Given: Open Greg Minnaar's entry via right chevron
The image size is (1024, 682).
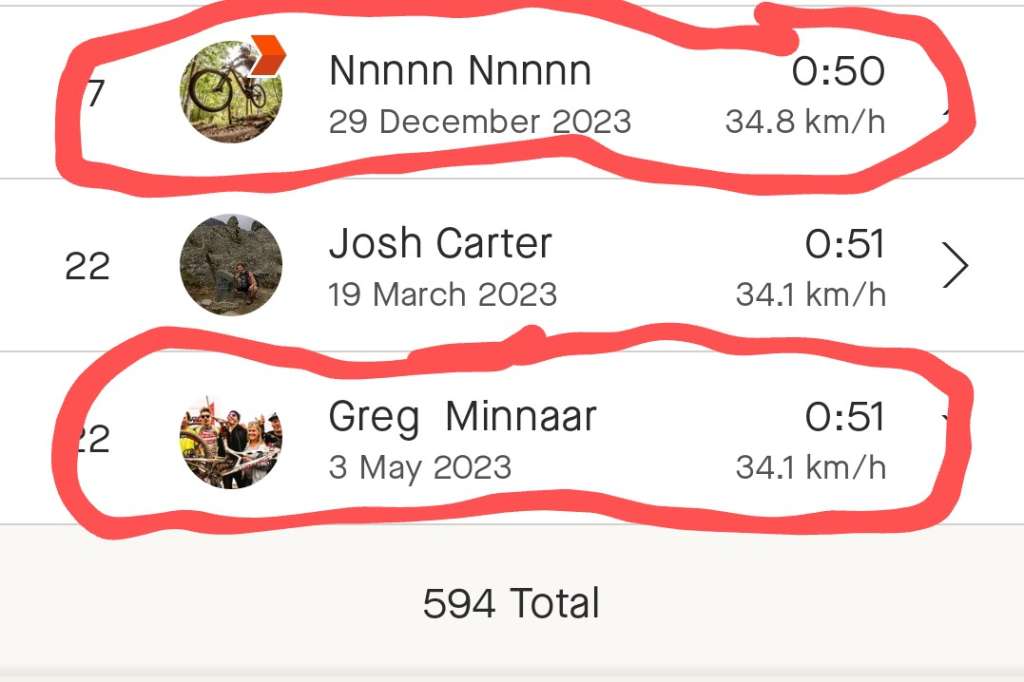Looking at the screenshot, I should (952, 417).
